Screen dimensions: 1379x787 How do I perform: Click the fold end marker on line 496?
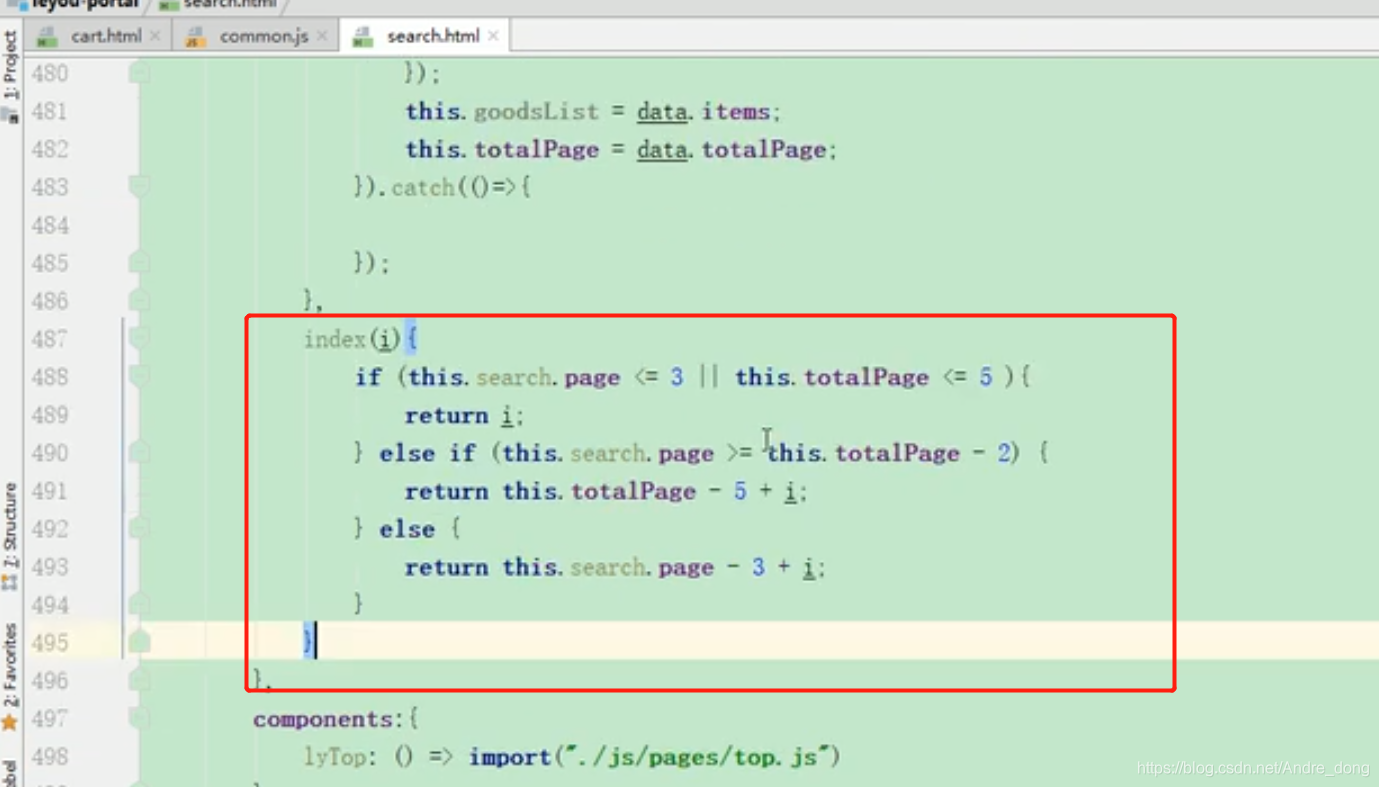pos(139,680)
